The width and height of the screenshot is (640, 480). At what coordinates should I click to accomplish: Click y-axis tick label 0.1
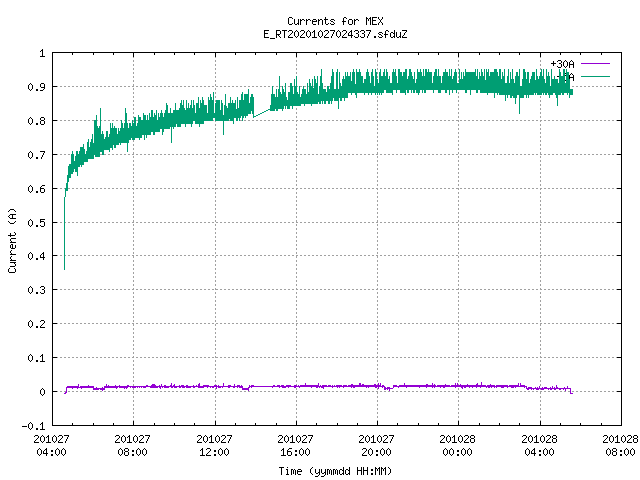coord(36,358)
